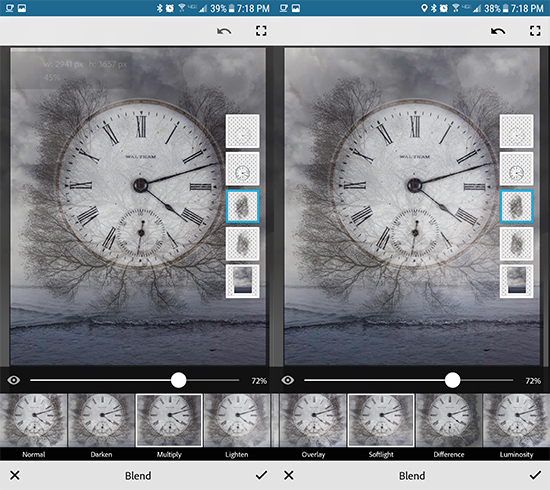Image resolution: width=550 pixels, height=490 pixels.
Task: Tap the Blend title in right screen
Action: 412,476
